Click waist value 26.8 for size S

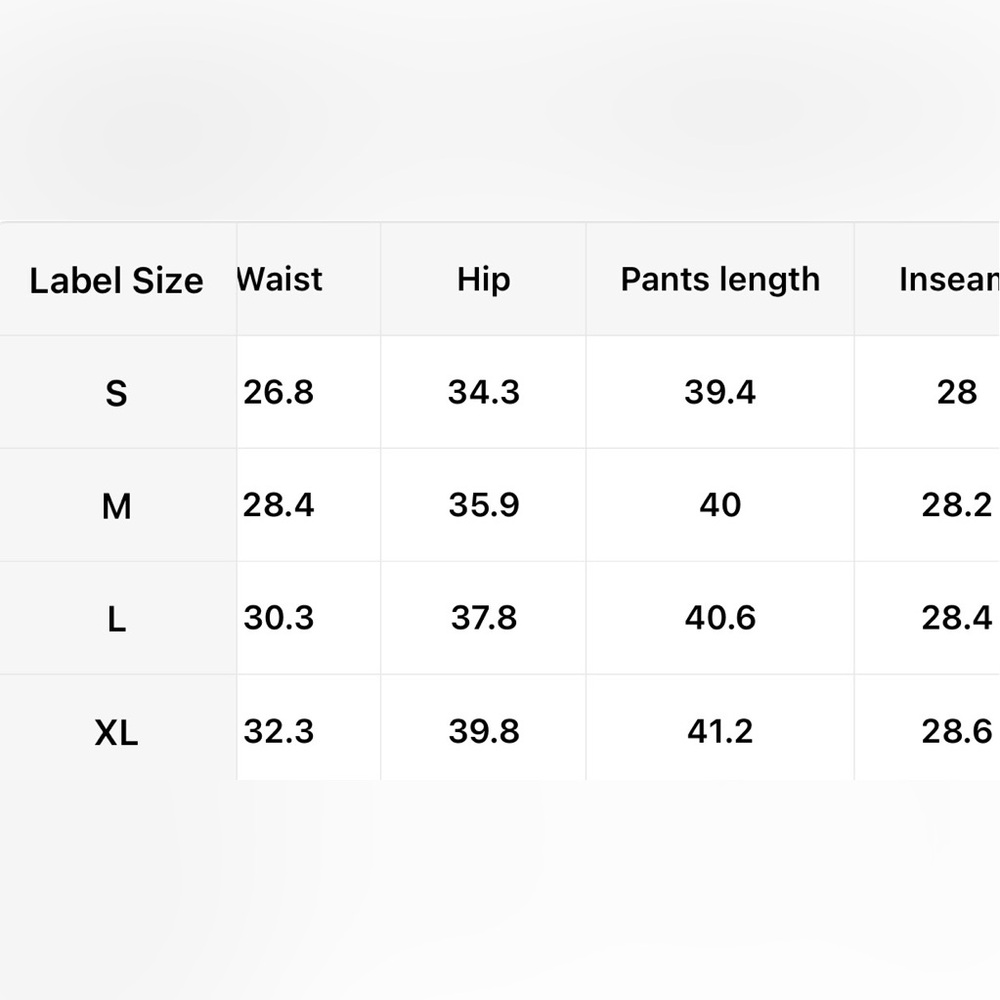tap(279, 392)
